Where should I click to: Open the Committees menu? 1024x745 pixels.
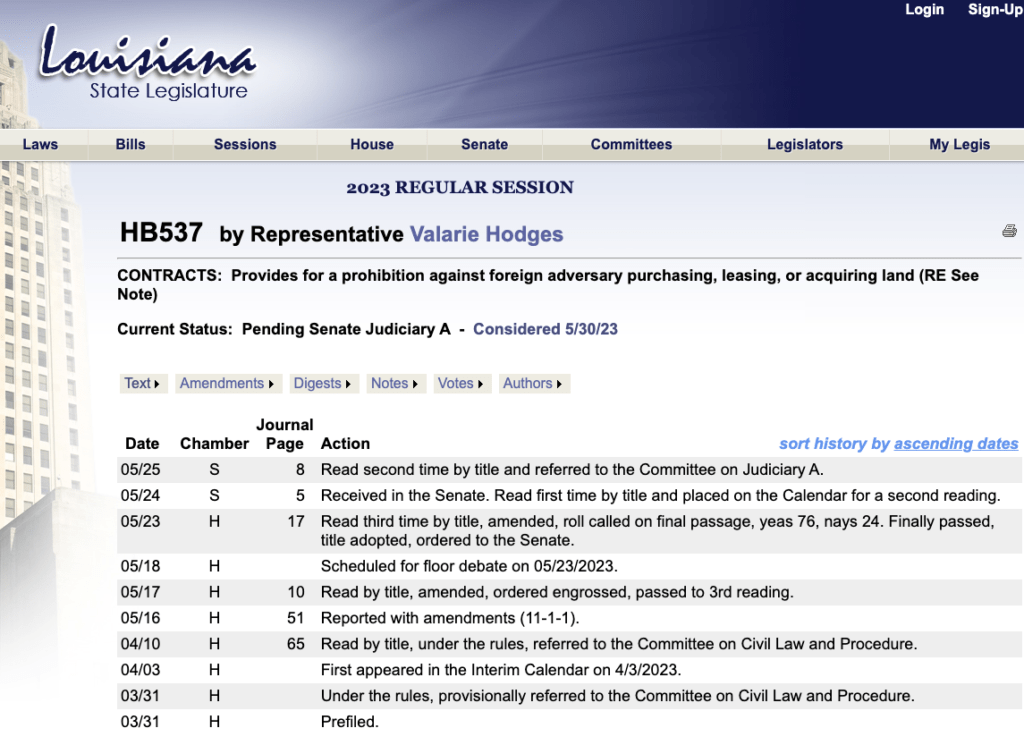coord(631,144)
